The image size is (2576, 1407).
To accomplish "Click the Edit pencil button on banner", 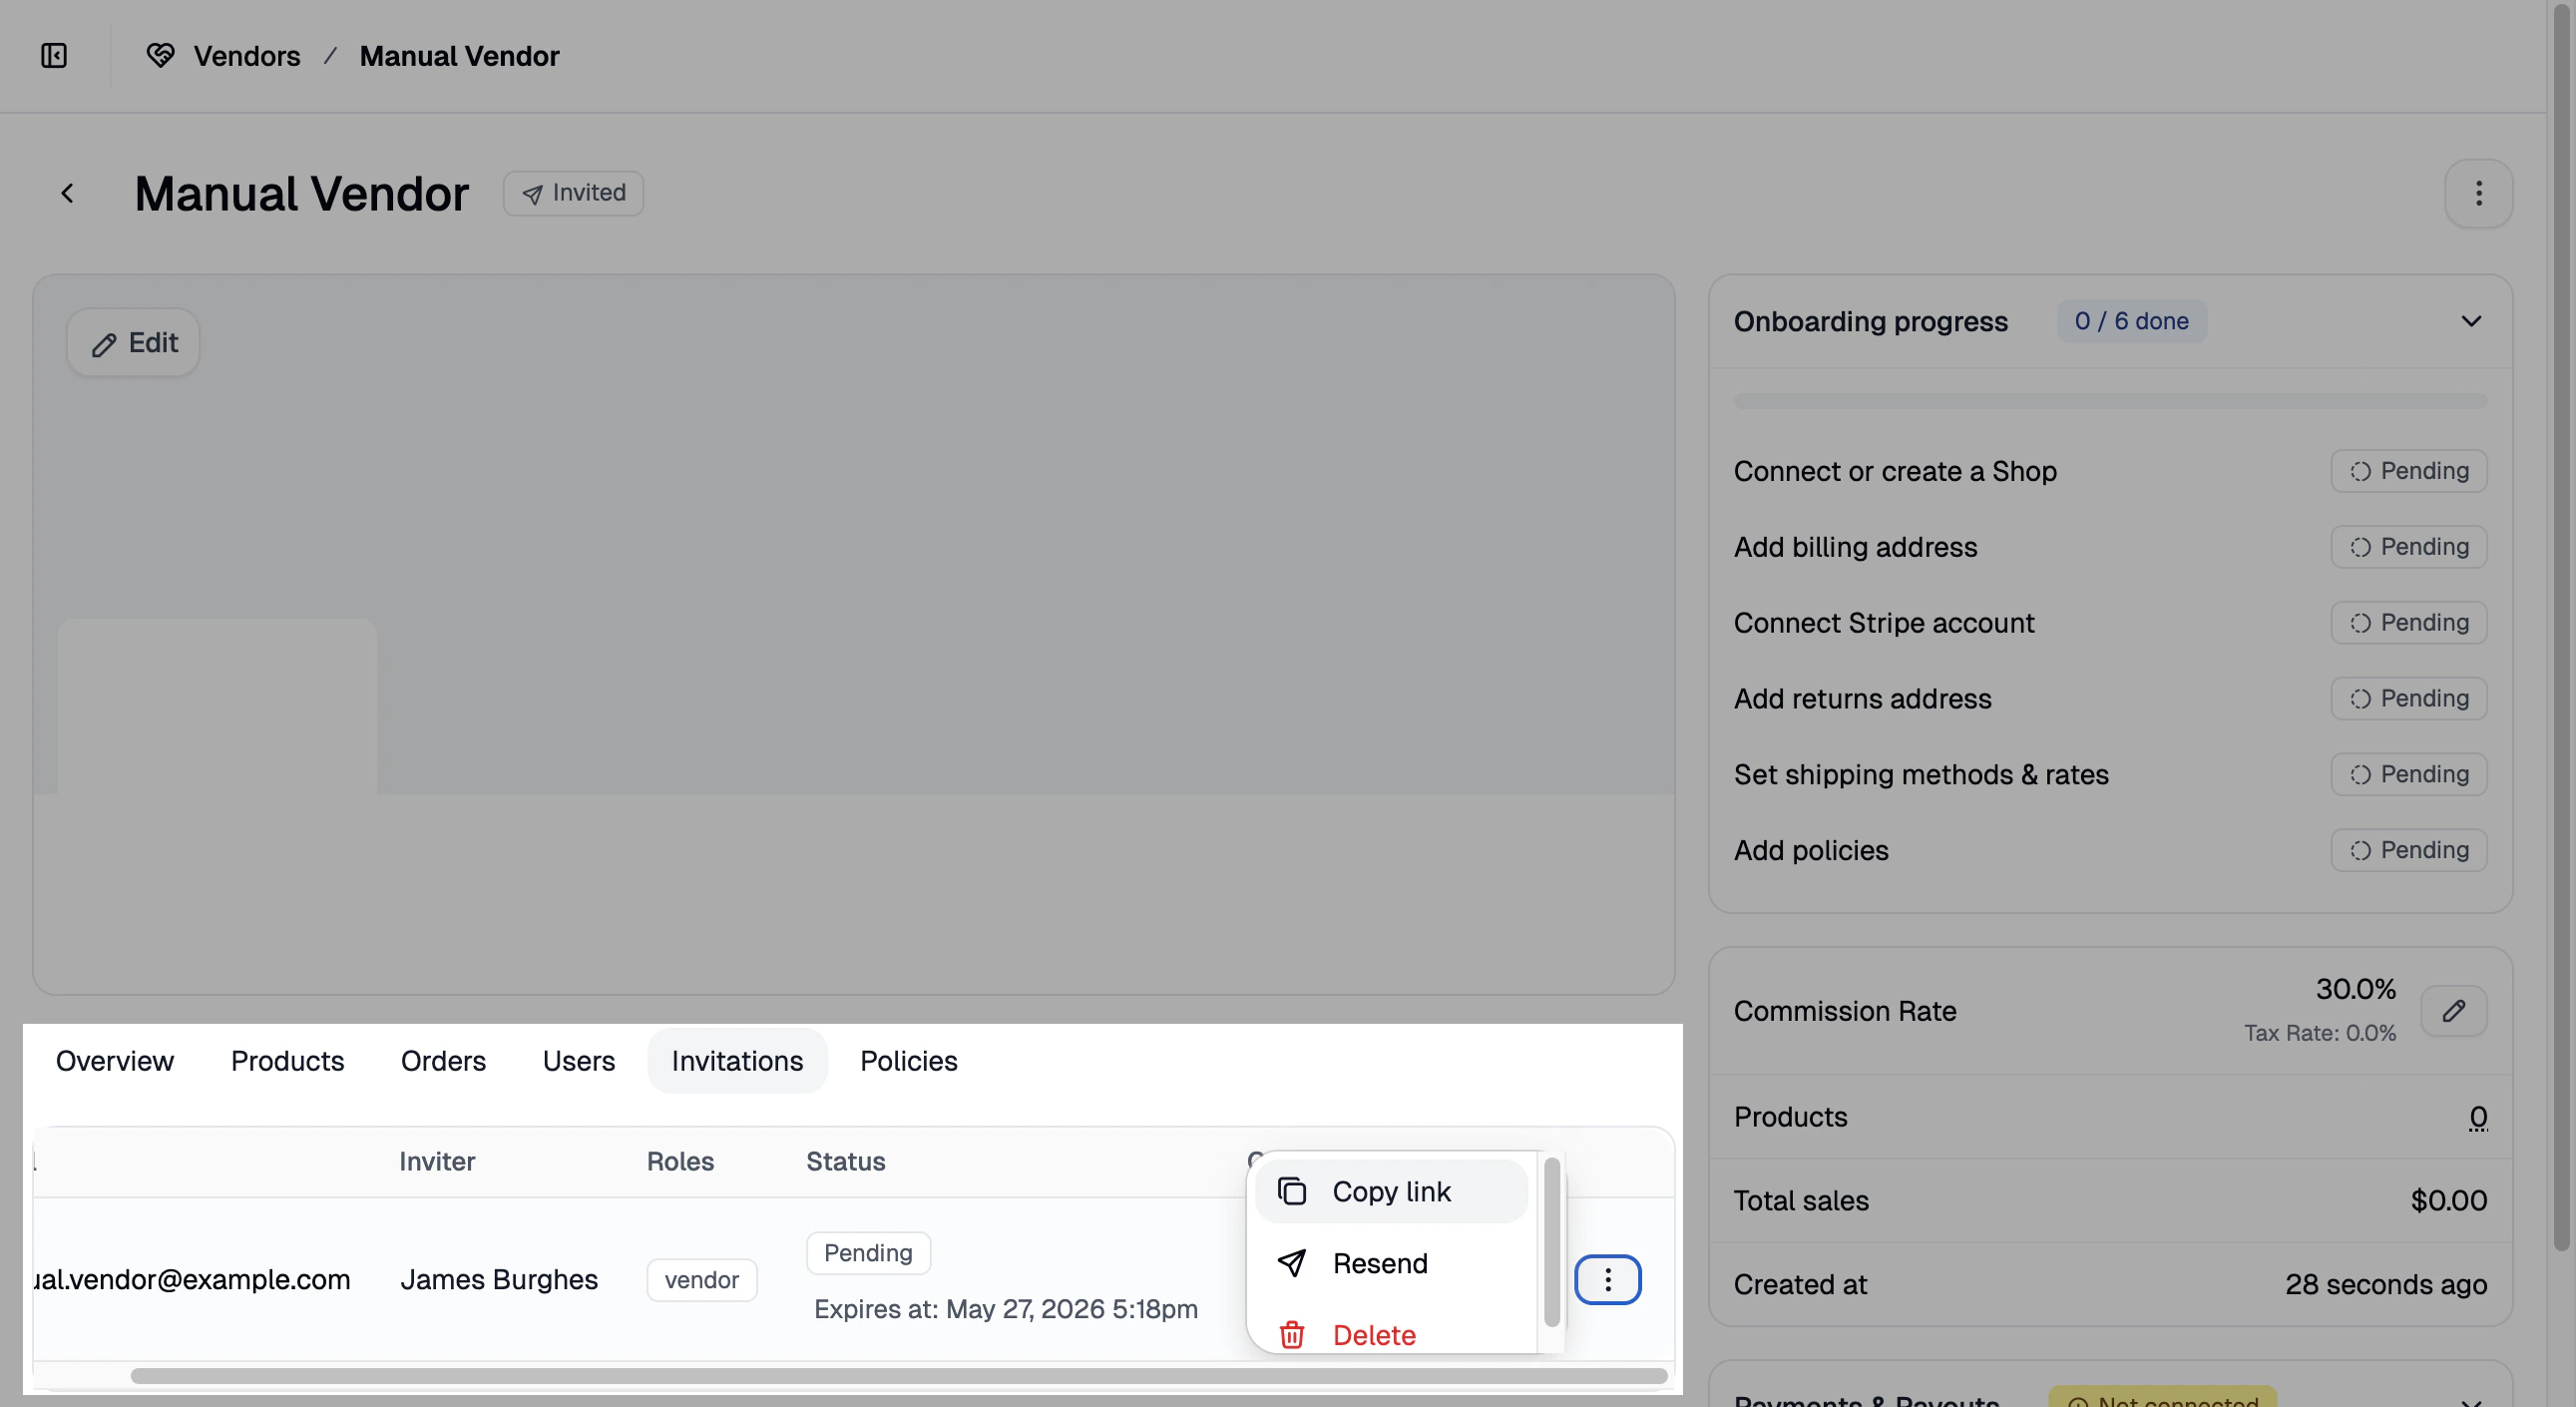I will pyautogui.click(x=133, y=343).
